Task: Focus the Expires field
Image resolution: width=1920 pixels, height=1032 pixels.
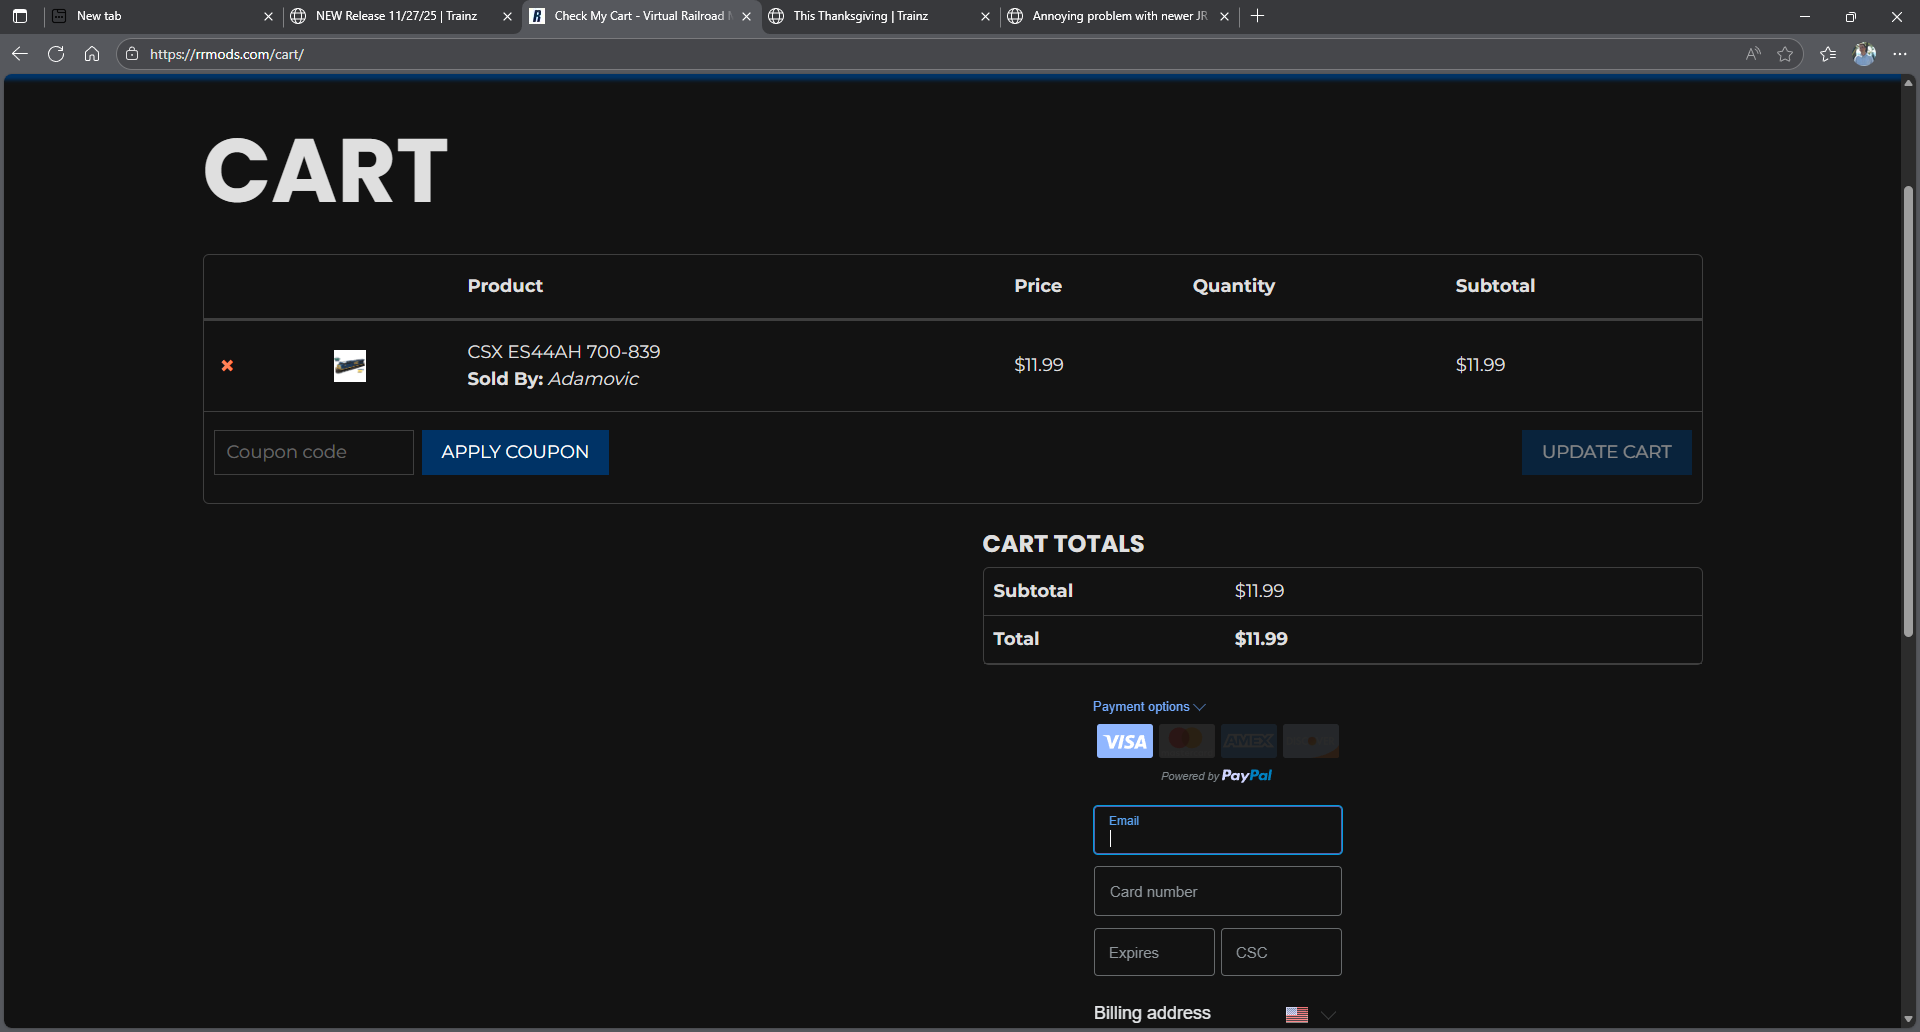Action: coord(1154,952)
